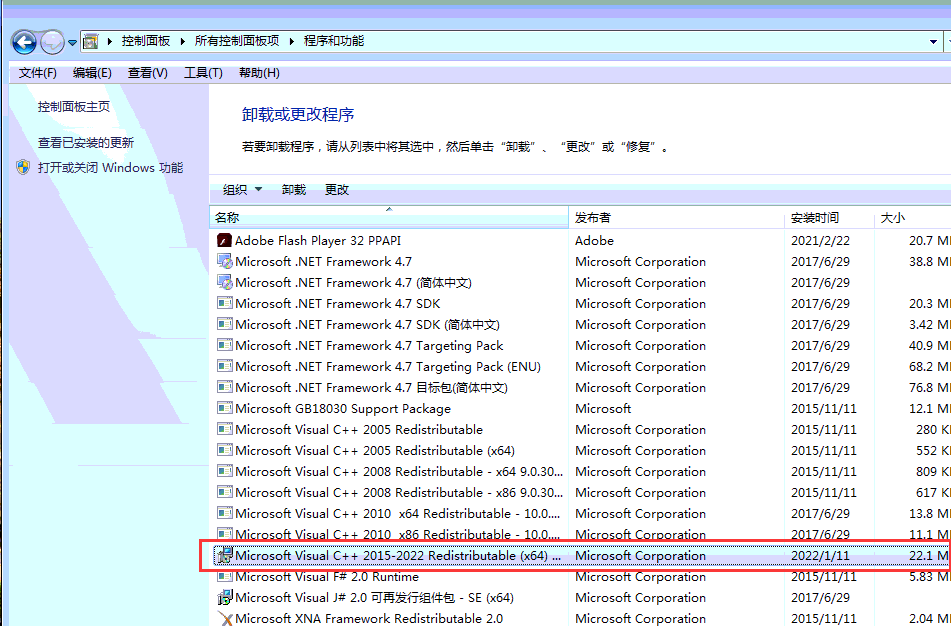Click icon of Visual C++ 2005 Redistributable
The height and width of the screenshot is (626, 951).
coord(224,429)
